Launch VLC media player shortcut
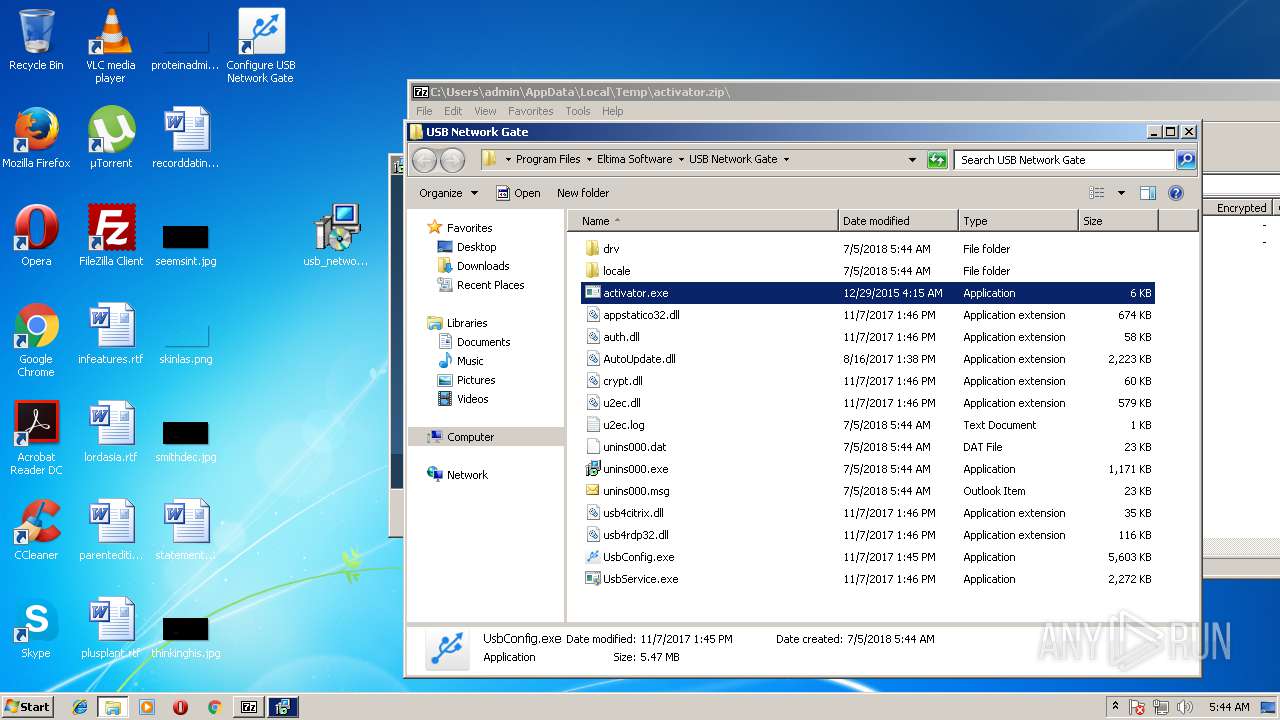 (110, 45)
